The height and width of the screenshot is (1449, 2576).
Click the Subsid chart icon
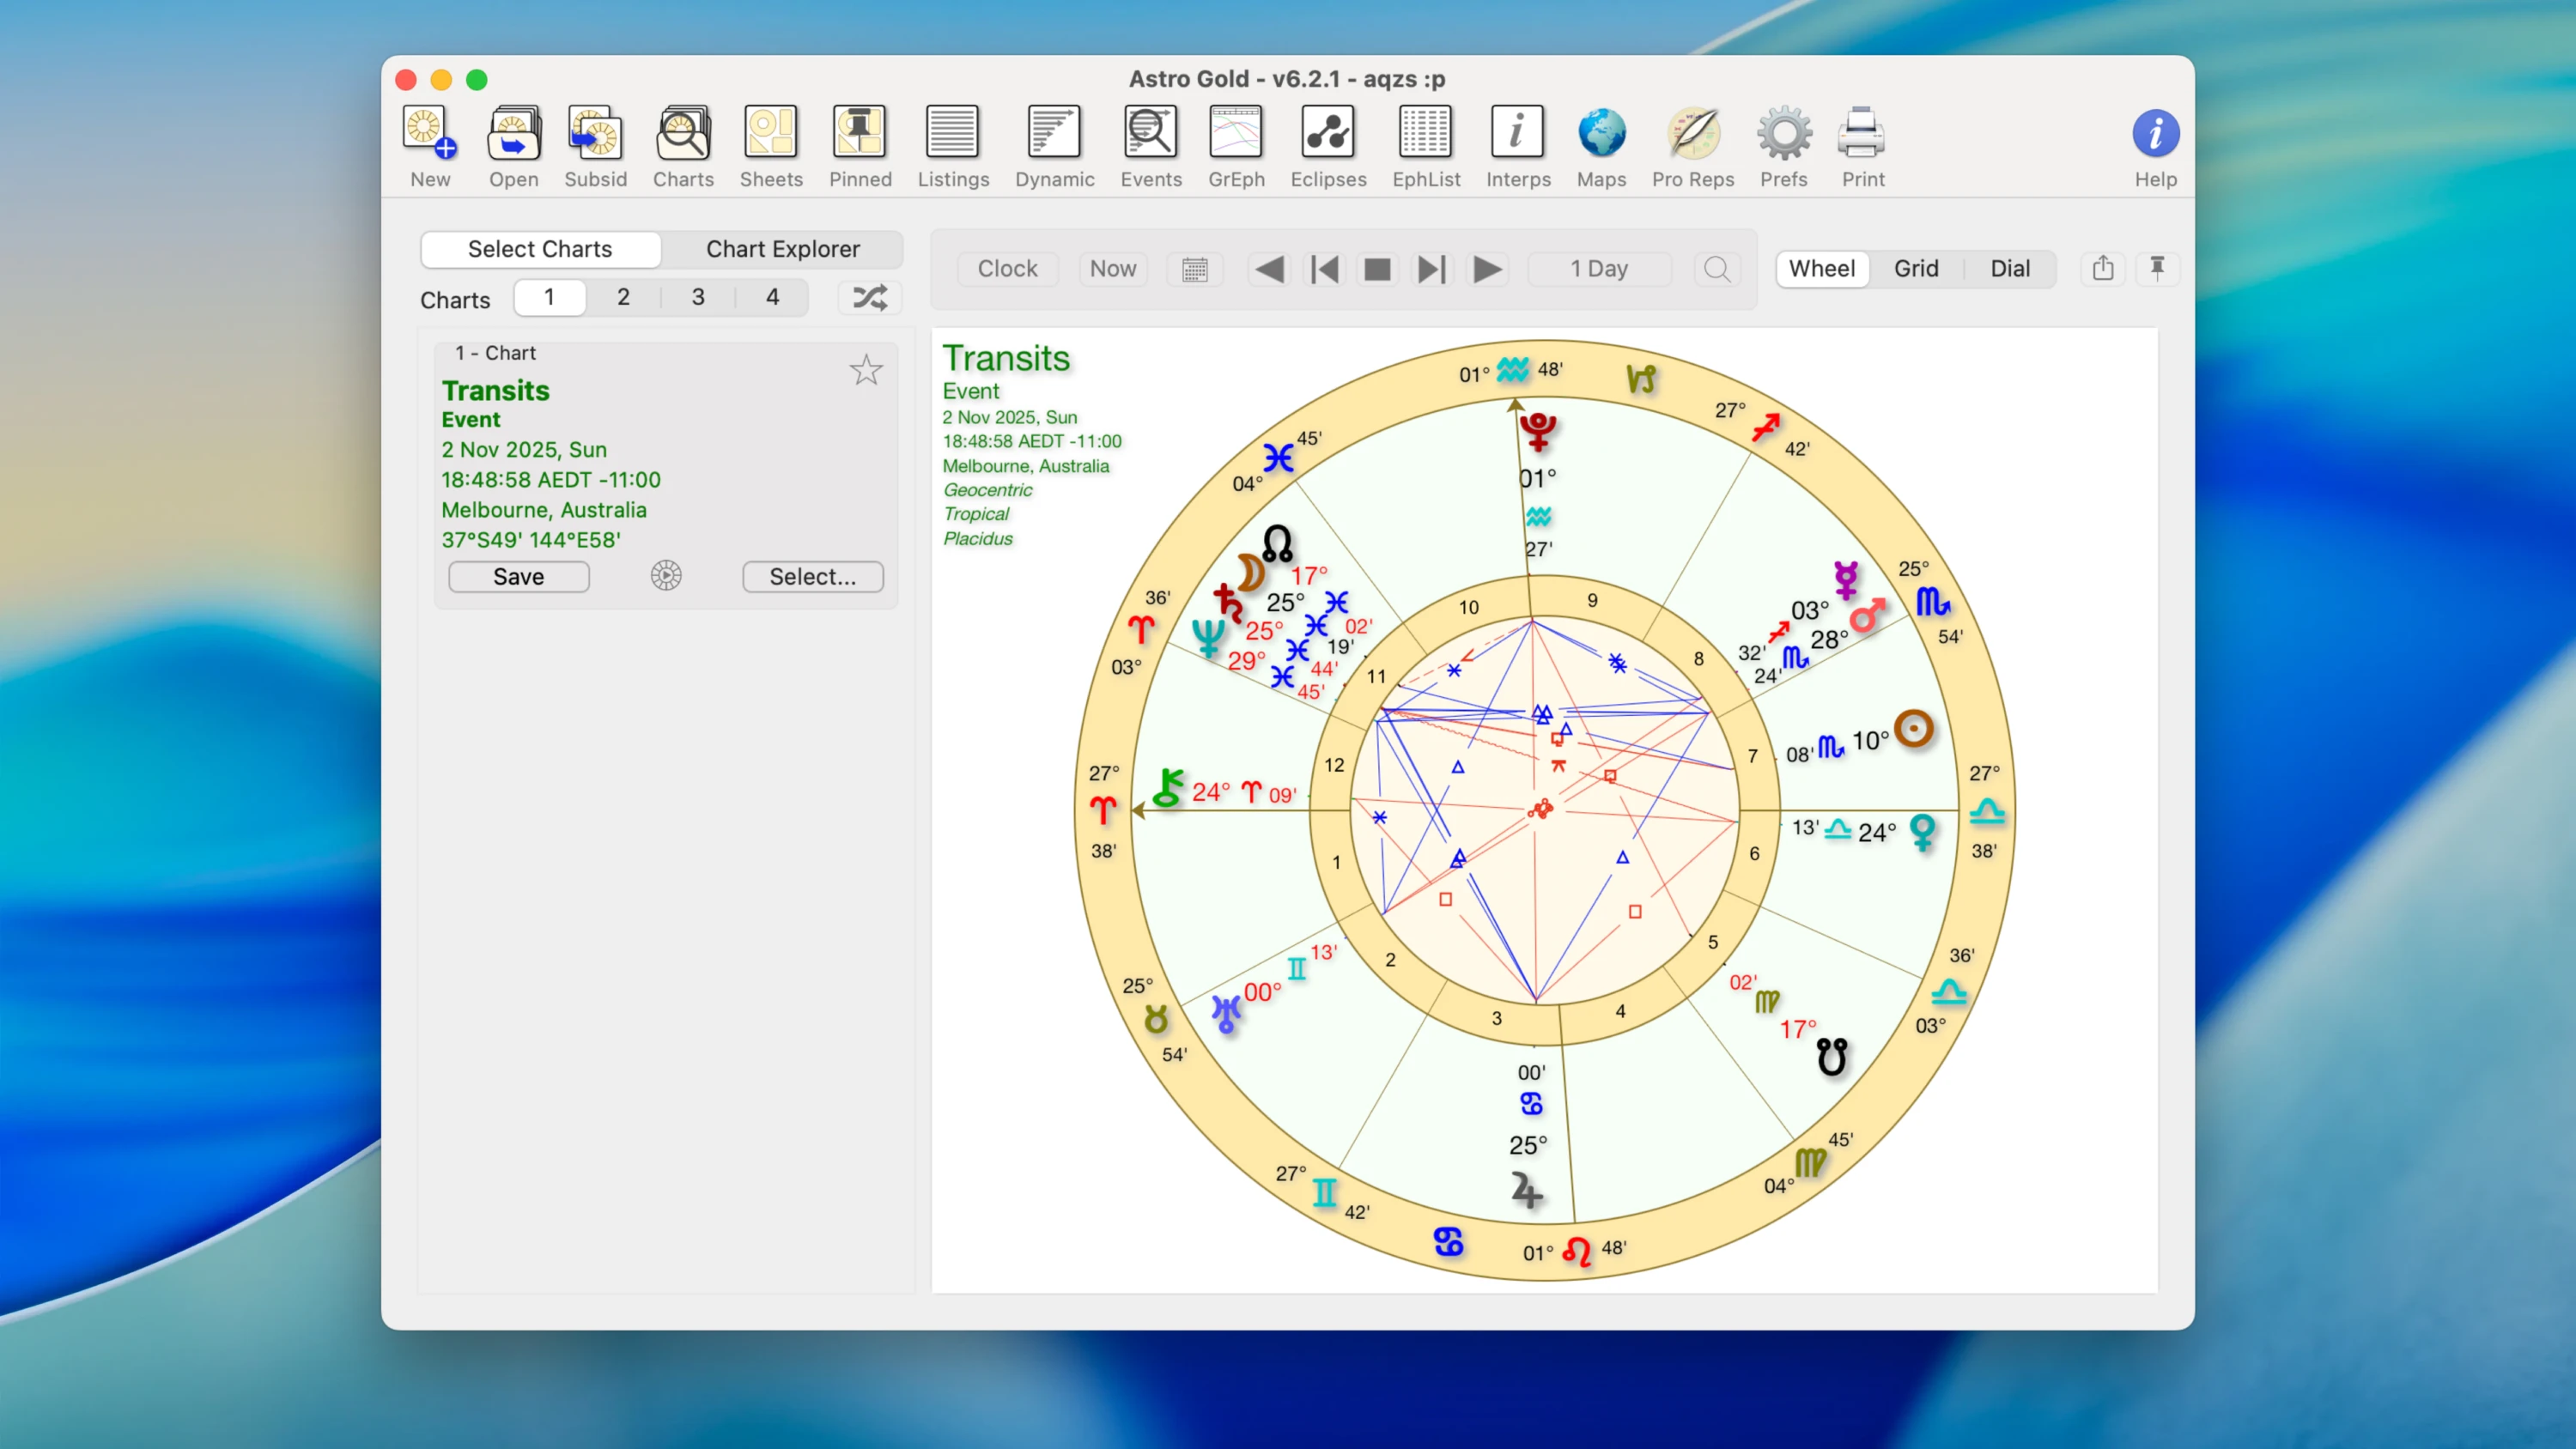[595, 146]
